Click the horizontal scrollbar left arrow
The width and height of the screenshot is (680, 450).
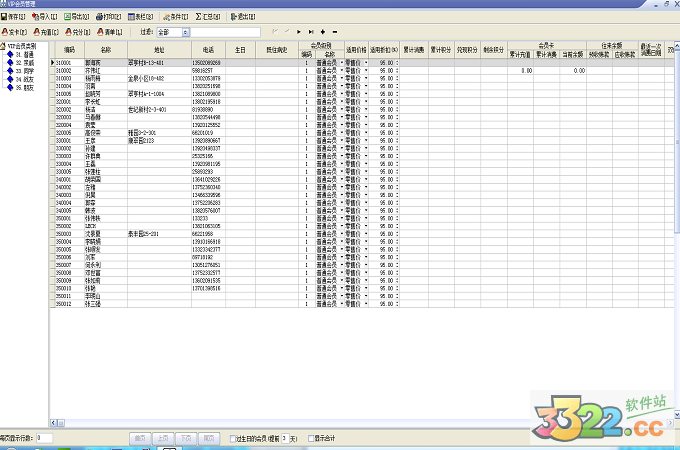click(x=53, y=423)
